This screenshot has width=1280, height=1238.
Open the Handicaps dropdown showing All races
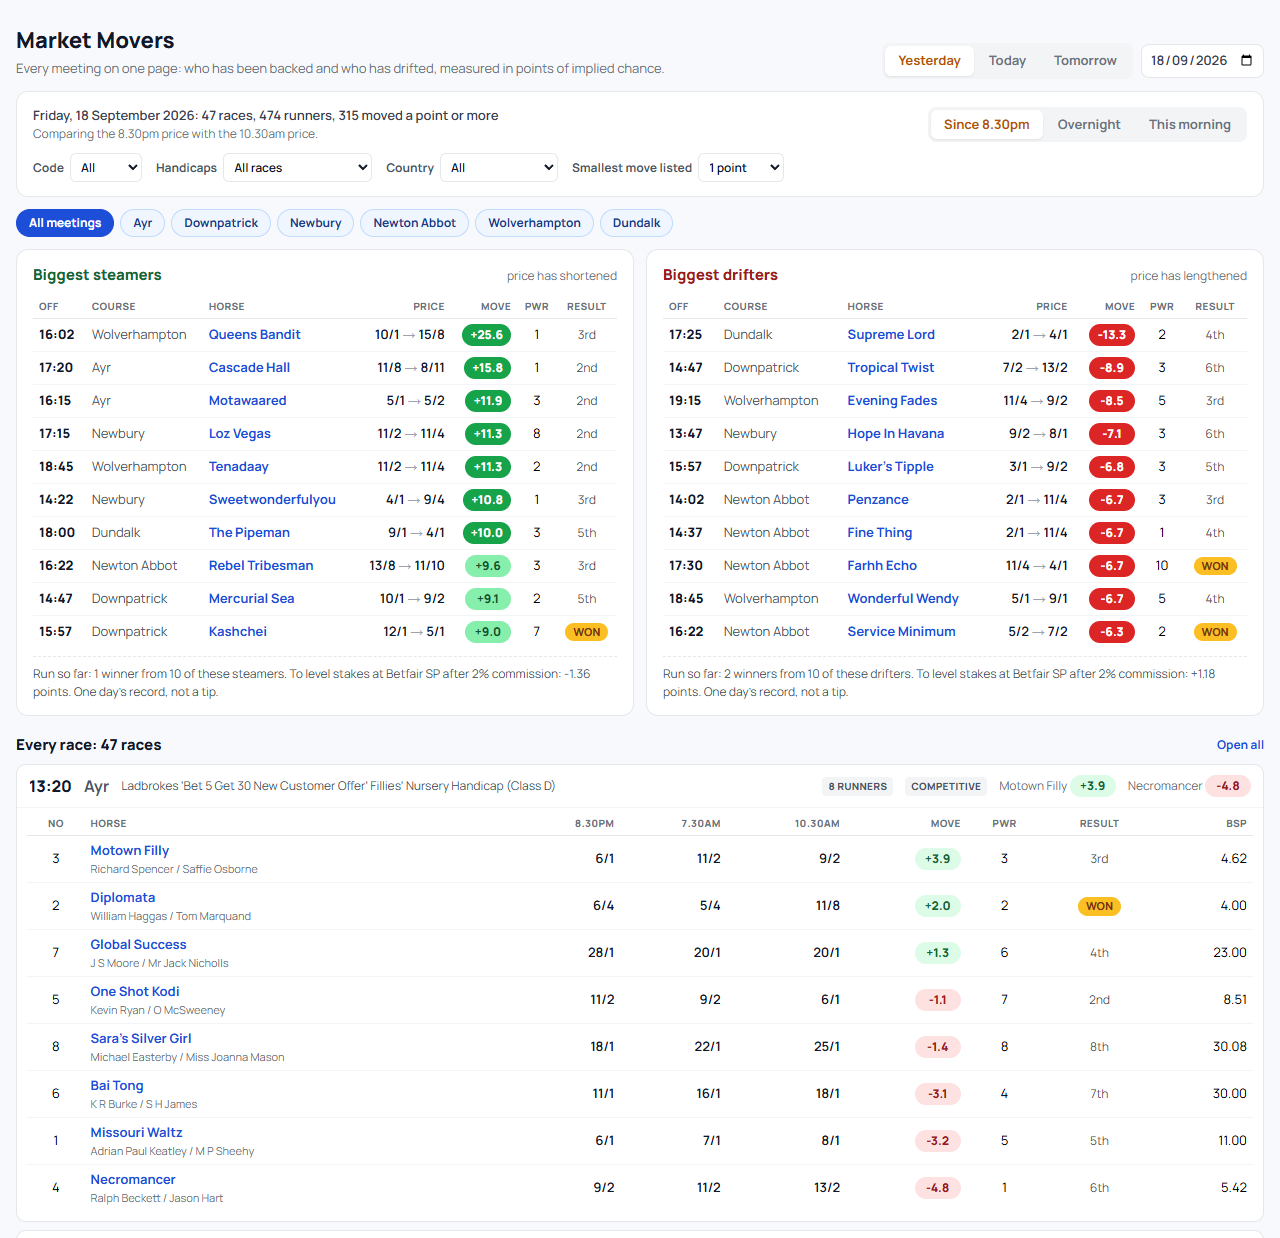tap(297, 168)
